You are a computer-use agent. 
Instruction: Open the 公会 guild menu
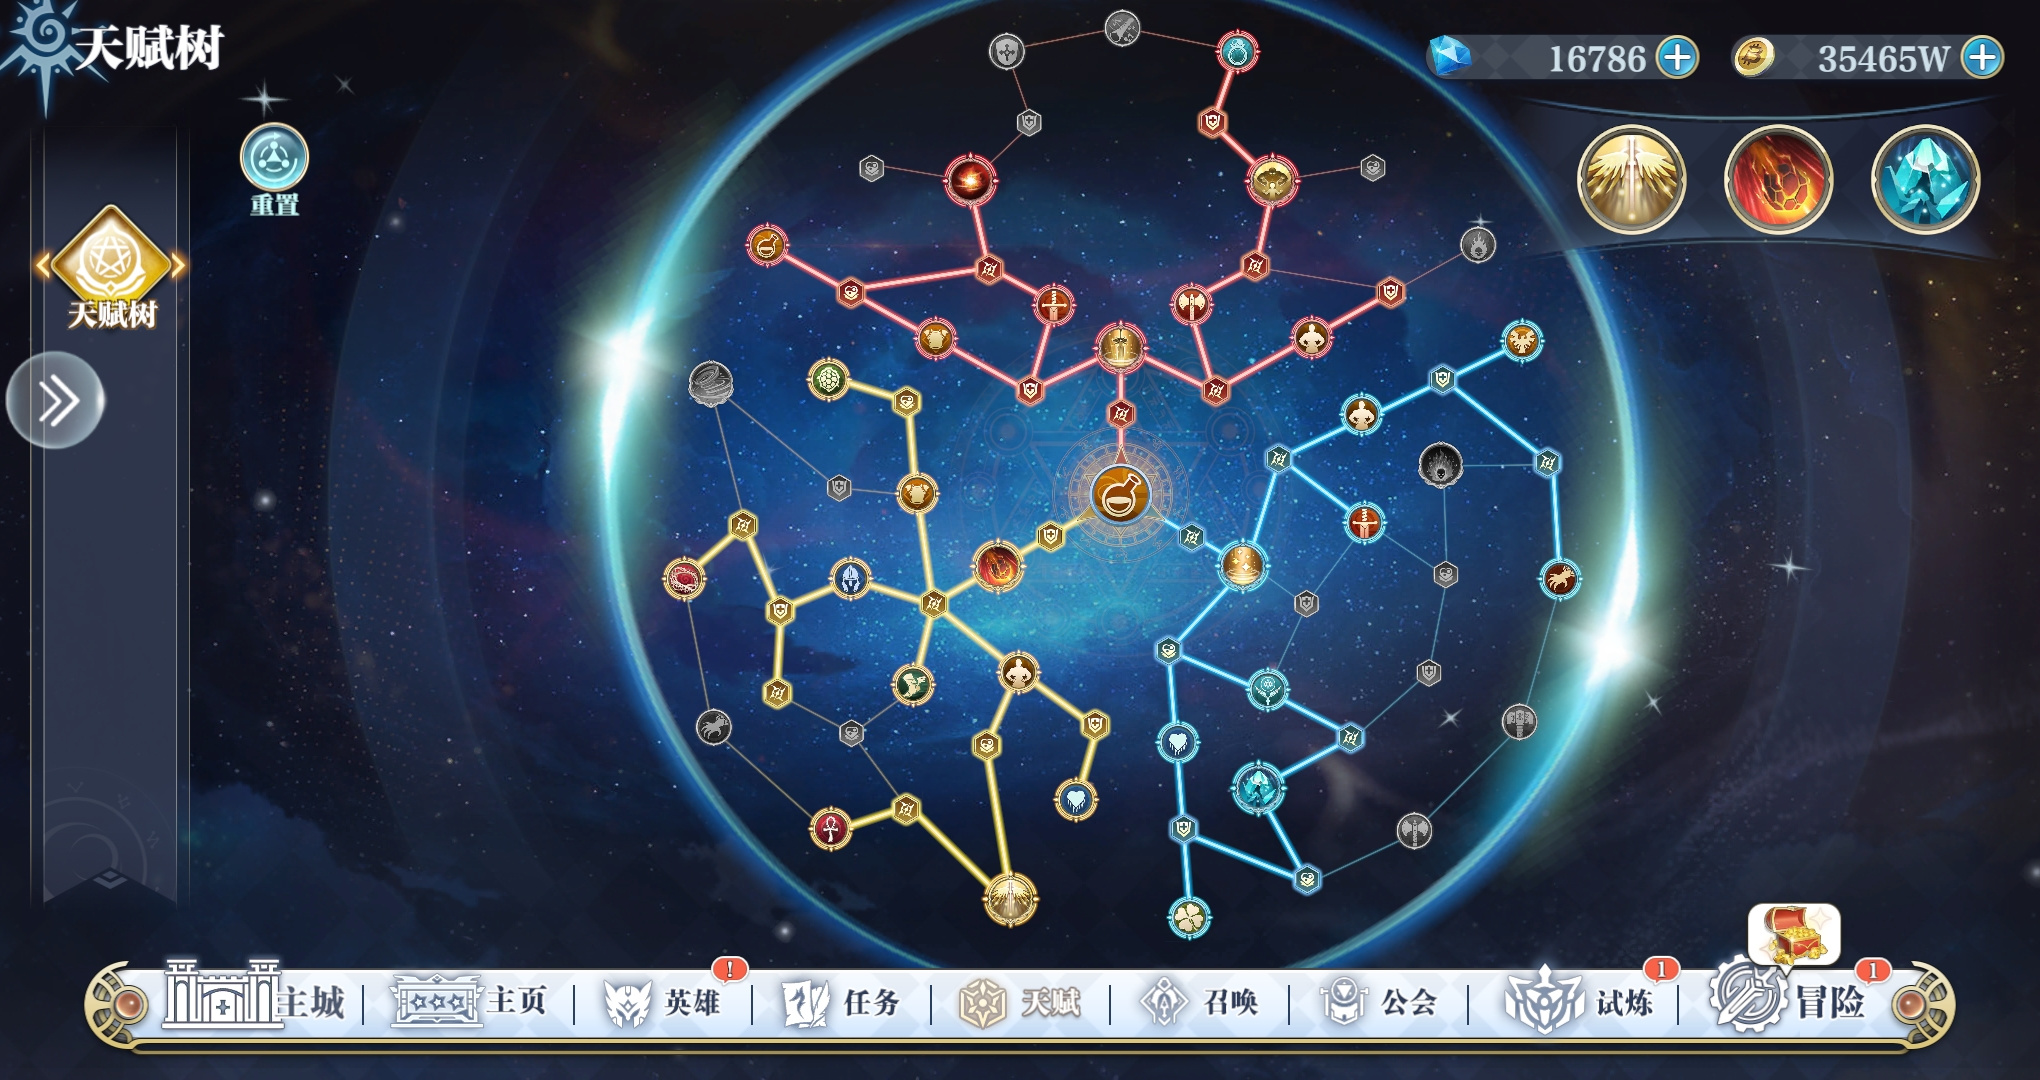click(x=1379, y=1001)
